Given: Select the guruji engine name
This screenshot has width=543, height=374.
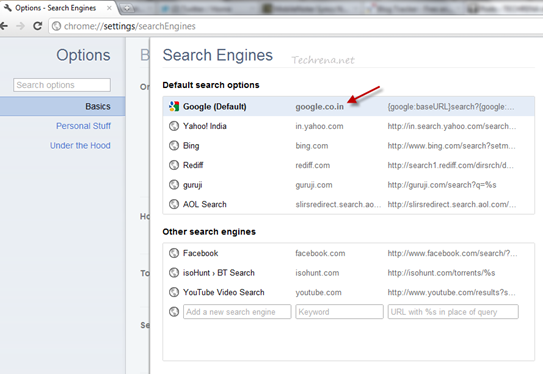Looking at the screenshot, I should pos(193,185).
